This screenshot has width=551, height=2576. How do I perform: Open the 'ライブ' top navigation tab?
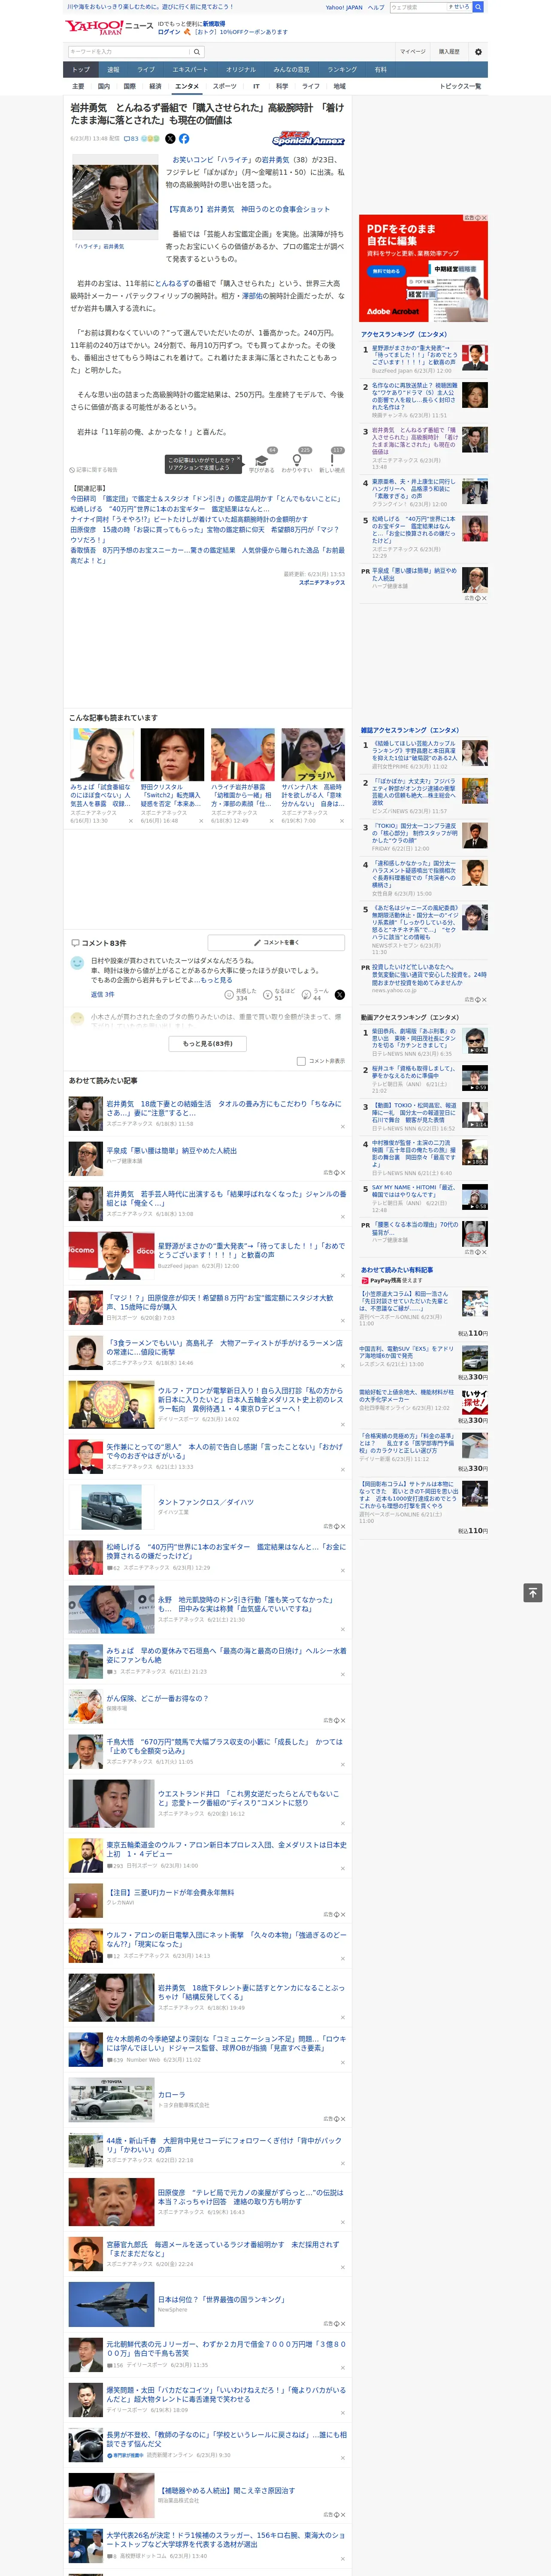146,69
